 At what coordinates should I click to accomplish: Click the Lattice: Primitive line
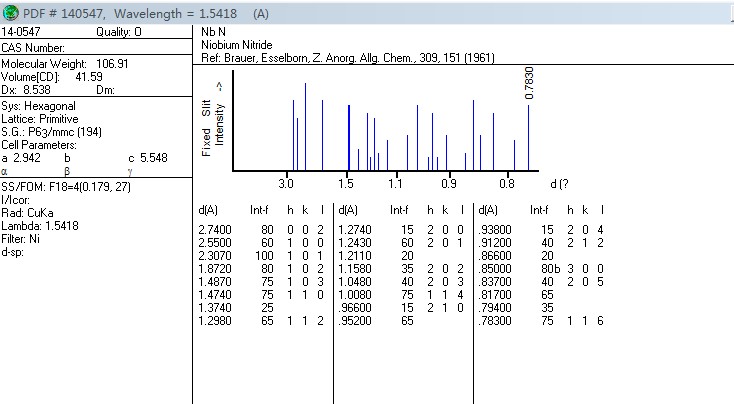[x=40, y=119]
